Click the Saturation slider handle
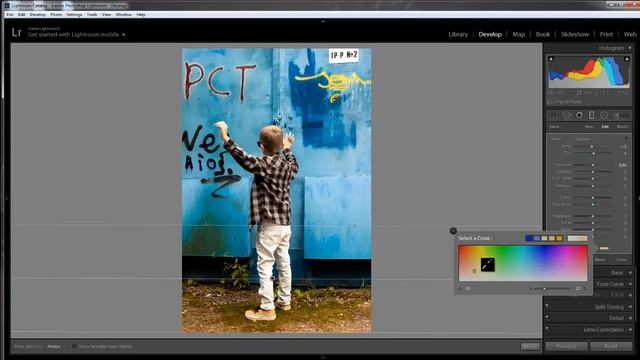 [x=593, y=204]
